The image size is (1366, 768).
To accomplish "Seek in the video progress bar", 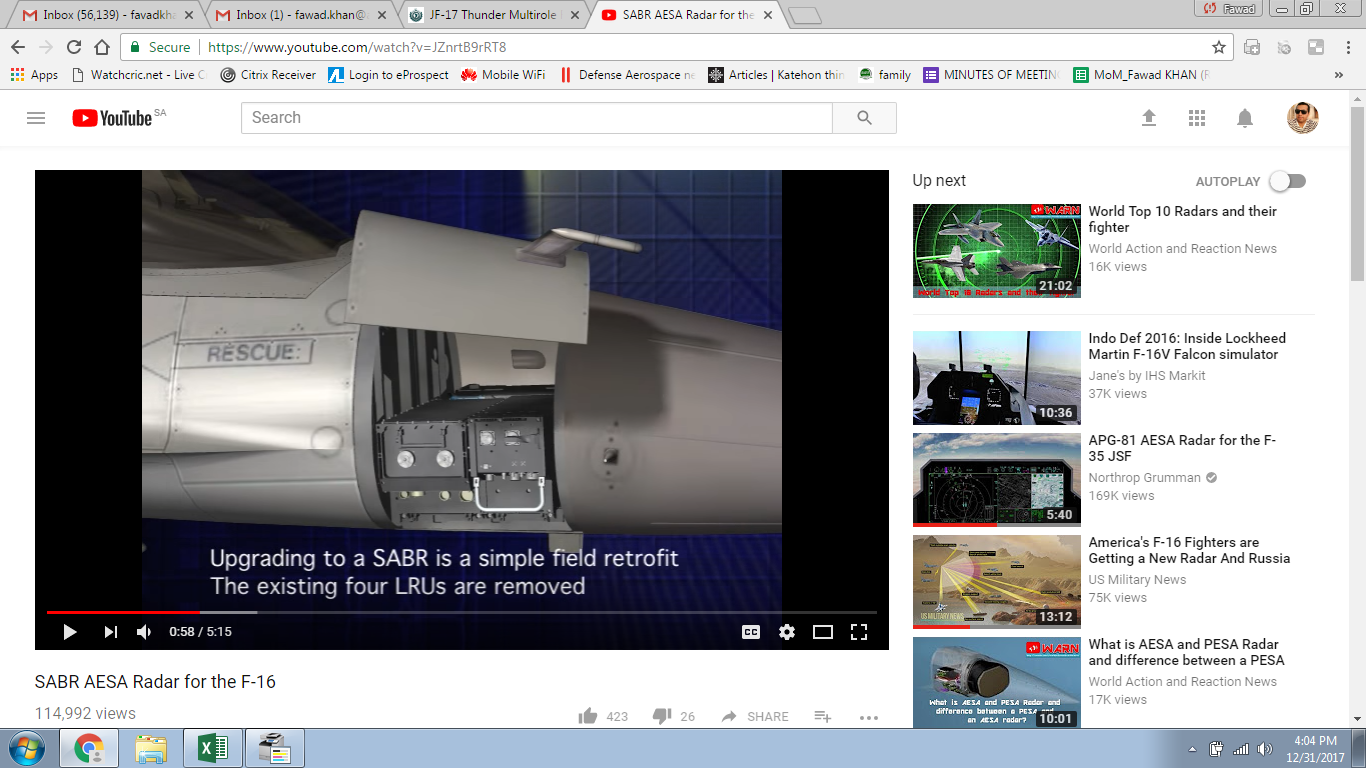I will tap(462, 612).
